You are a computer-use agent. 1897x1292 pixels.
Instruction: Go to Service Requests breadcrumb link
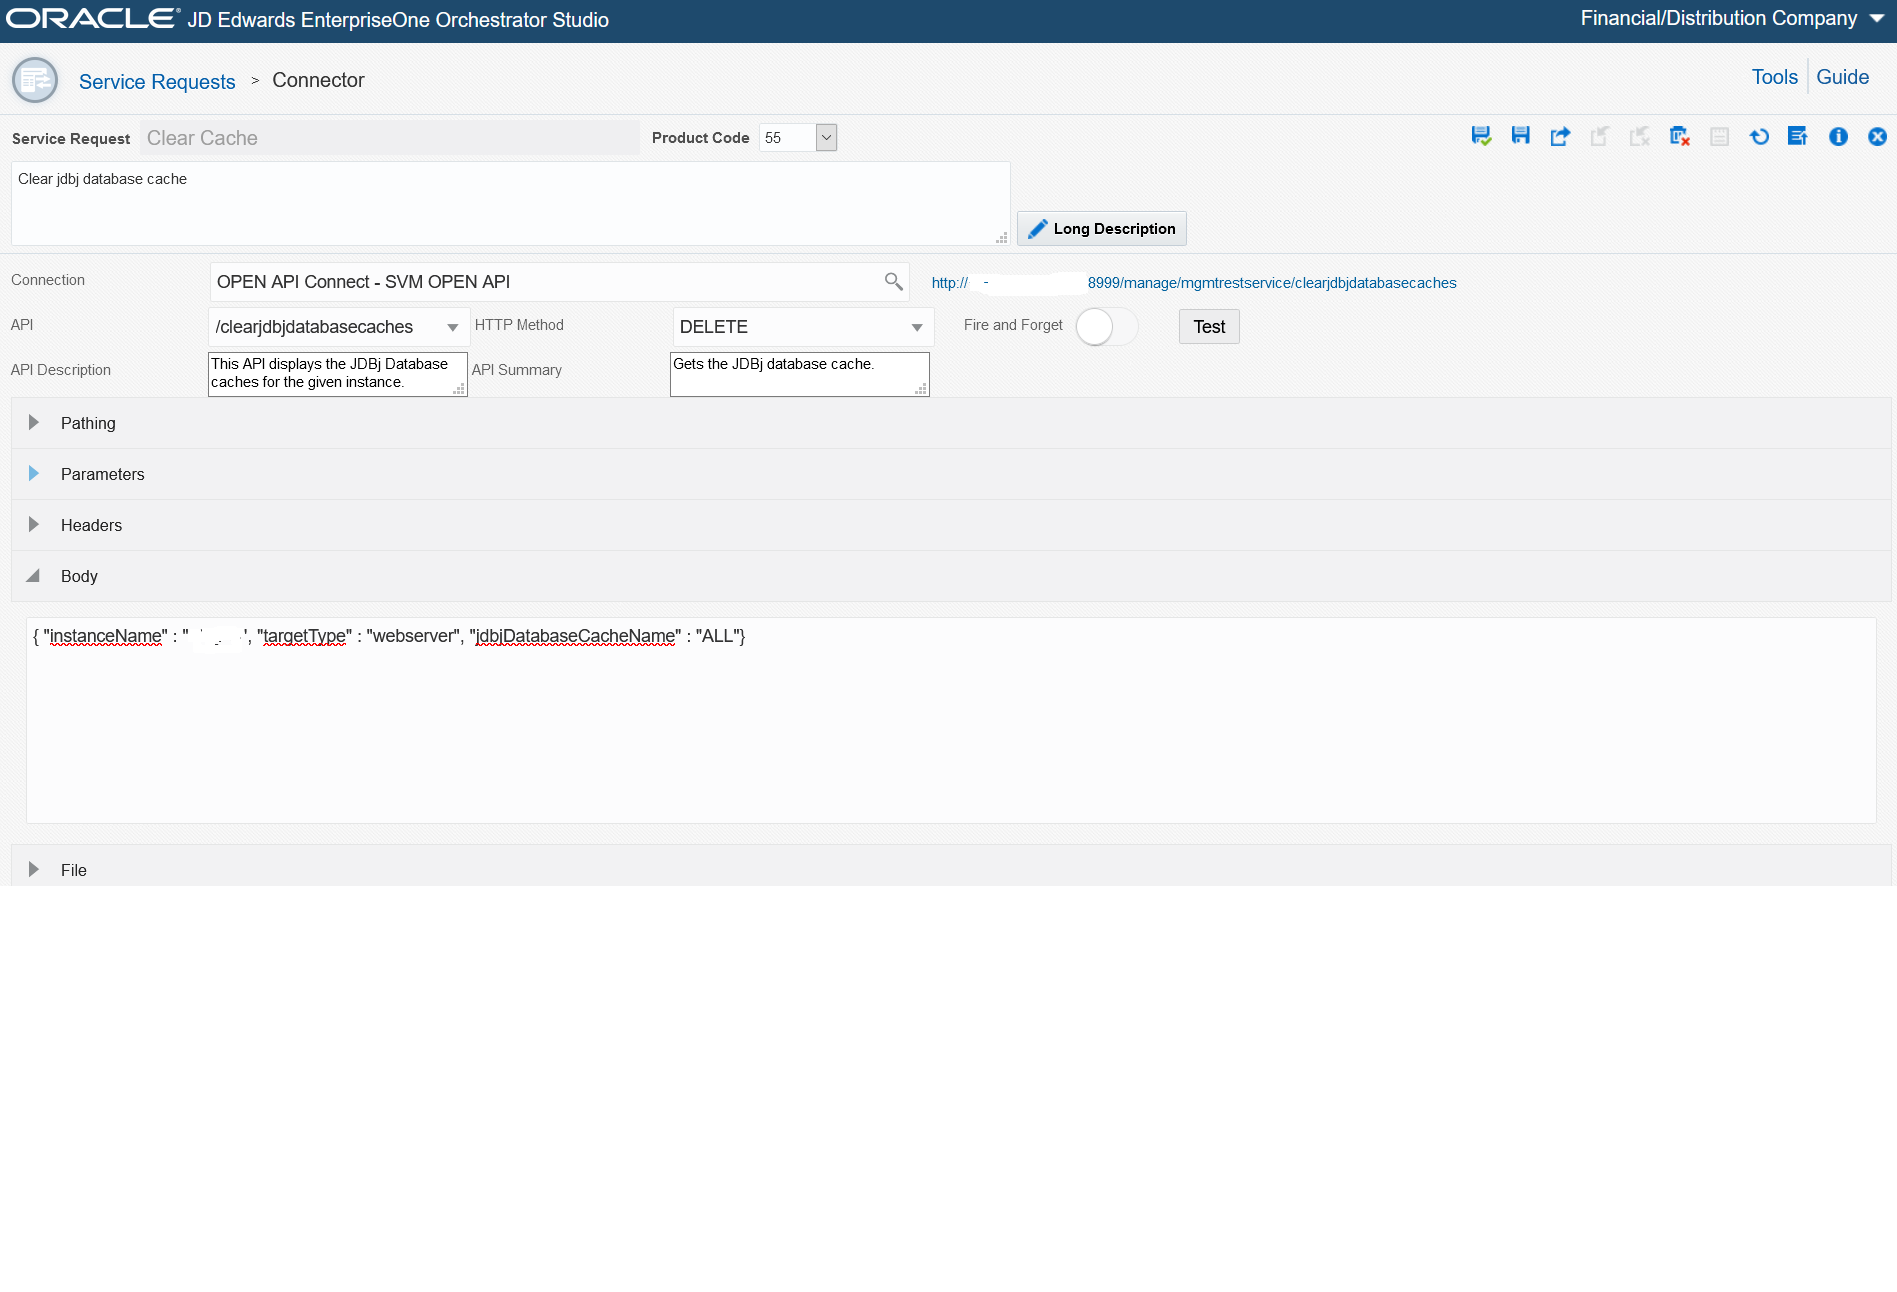pos(157,82)
